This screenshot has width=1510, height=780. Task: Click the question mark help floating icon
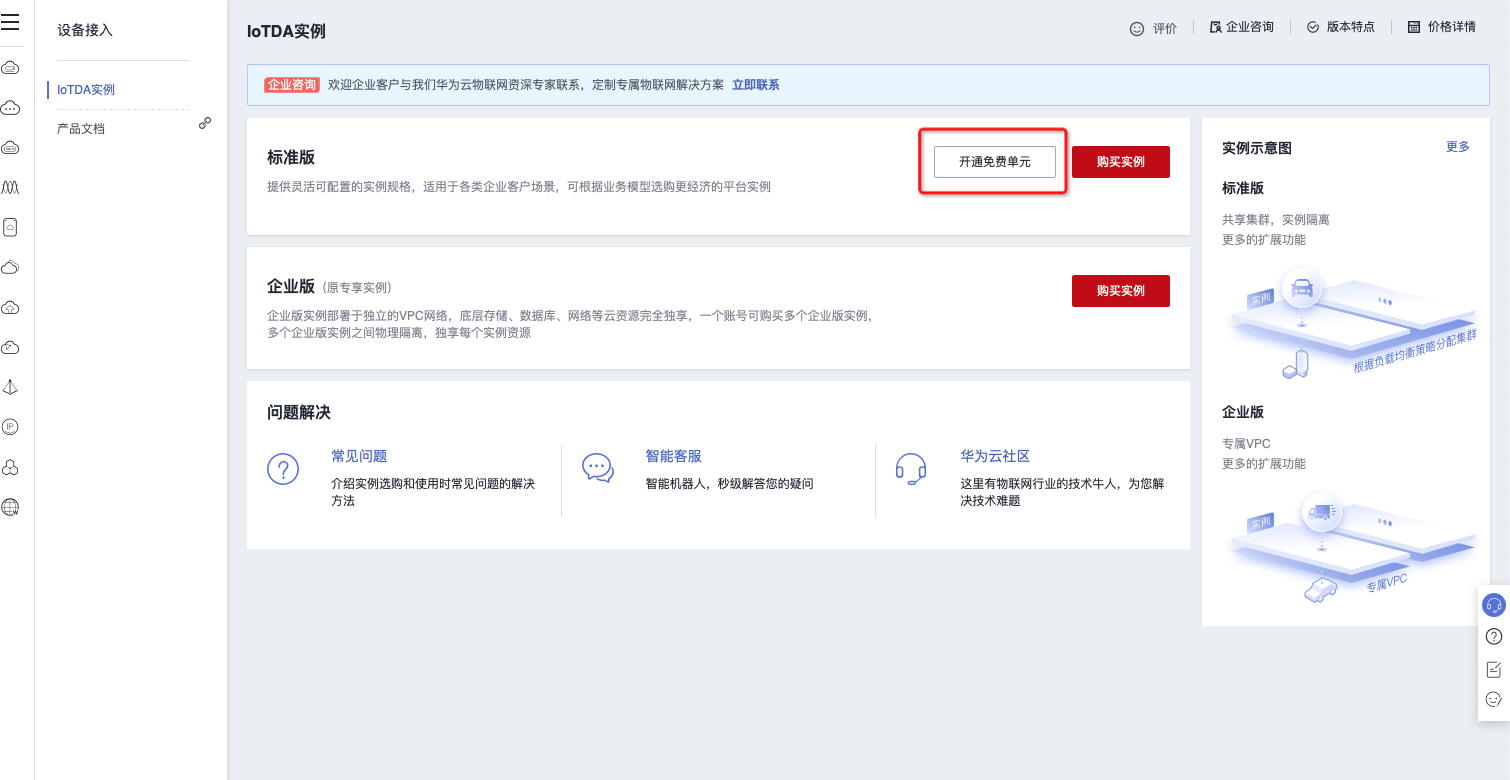(x=1494, y=637)
